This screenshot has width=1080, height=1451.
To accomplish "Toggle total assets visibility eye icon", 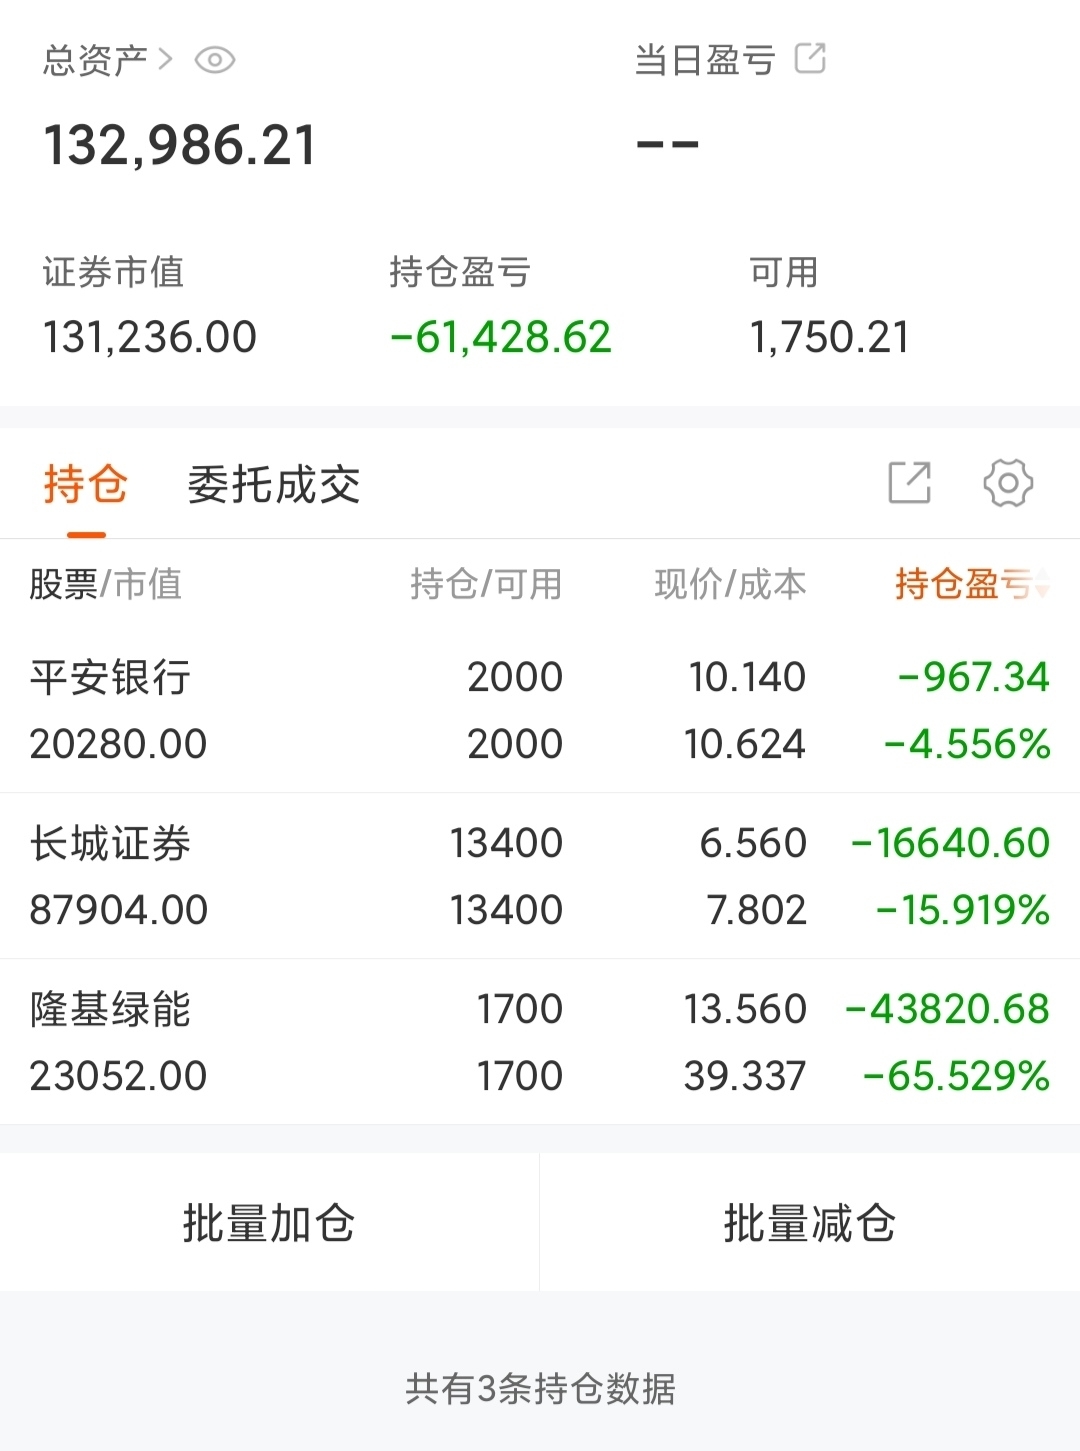I will tap(214, 61).
